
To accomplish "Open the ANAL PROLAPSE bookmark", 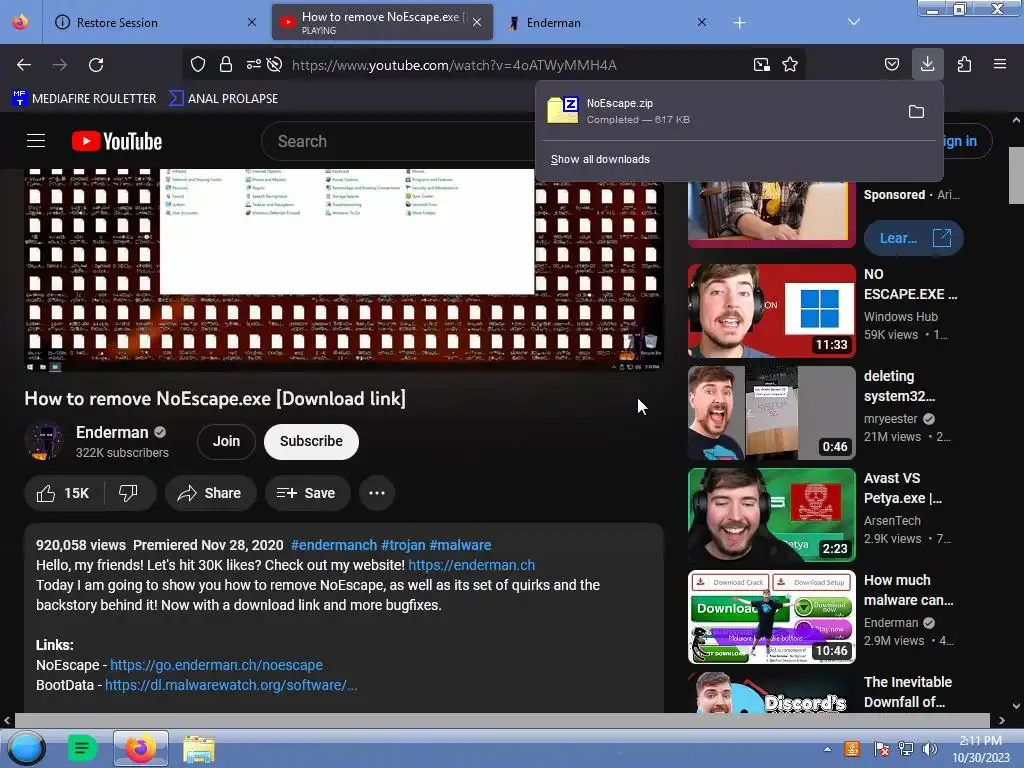I will point(223,99).
